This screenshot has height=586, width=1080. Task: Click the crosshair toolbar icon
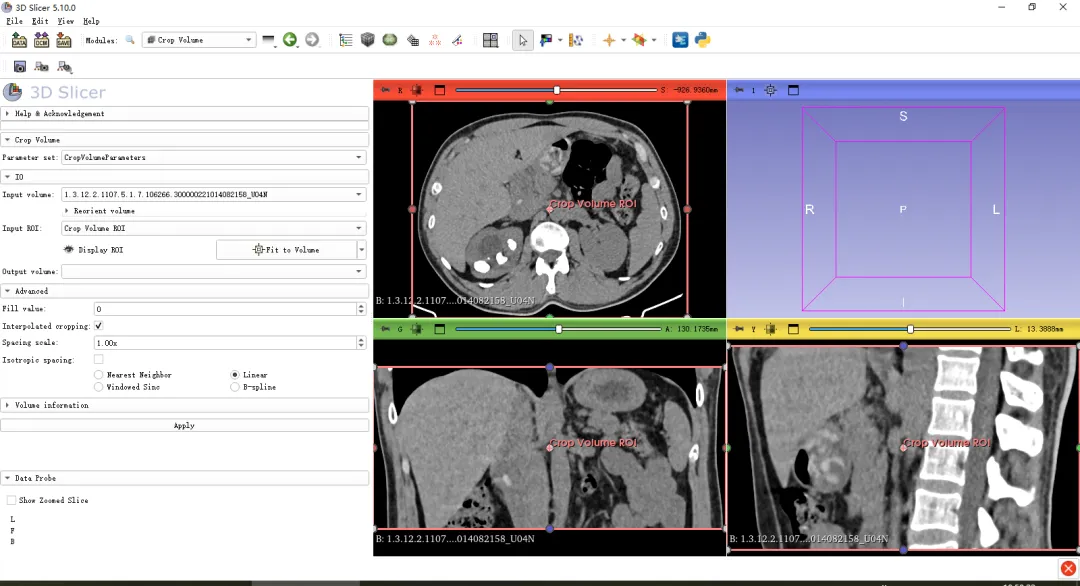tap(608, 40)
